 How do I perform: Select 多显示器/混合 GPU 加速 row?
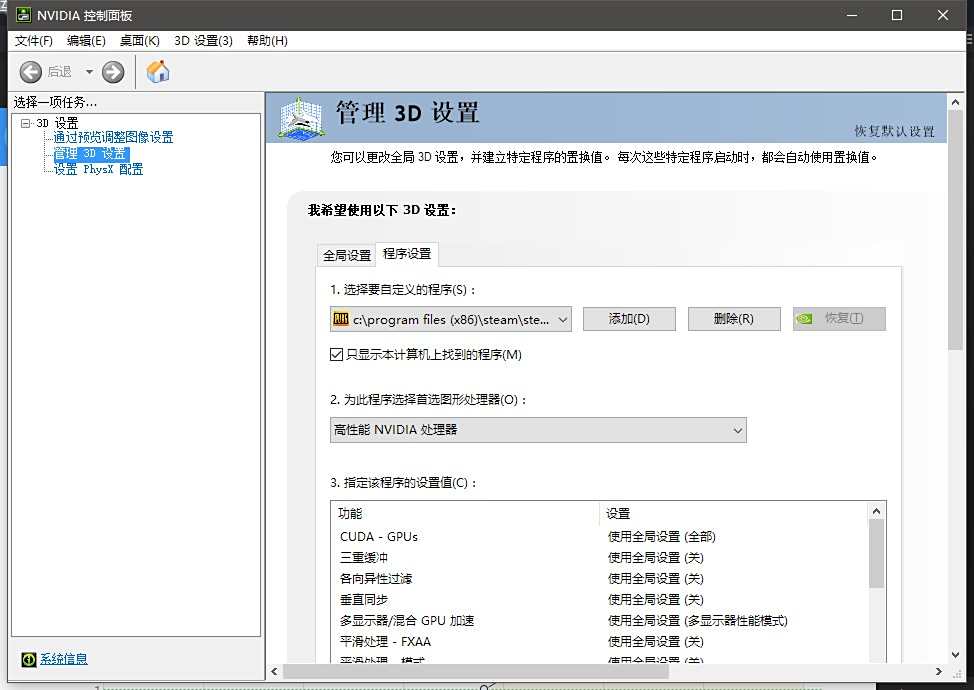[599, 621]
